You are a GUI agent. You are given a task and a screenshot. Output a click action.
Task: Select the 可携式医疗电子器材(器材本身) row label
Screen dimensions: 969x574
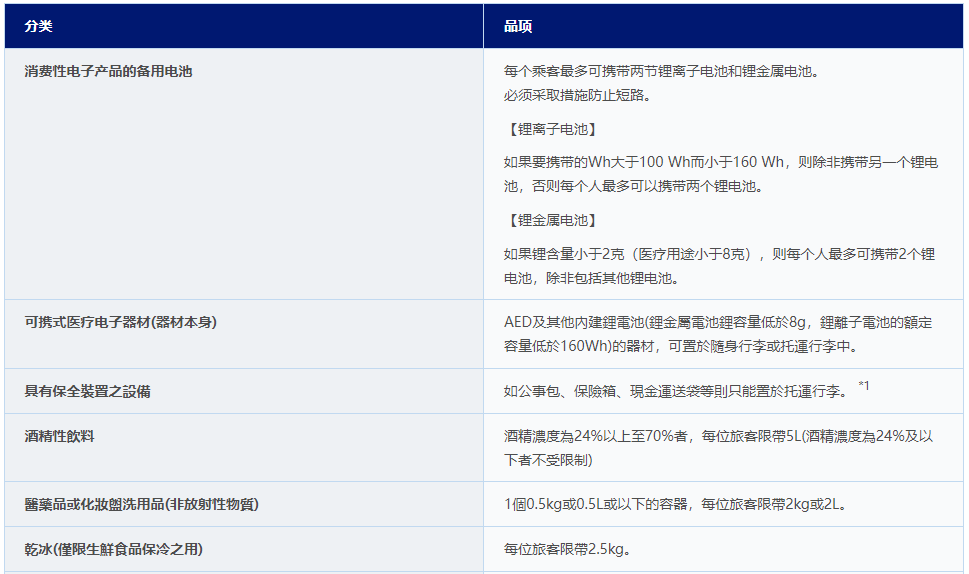pyautogui.click(x=121, y=322)
